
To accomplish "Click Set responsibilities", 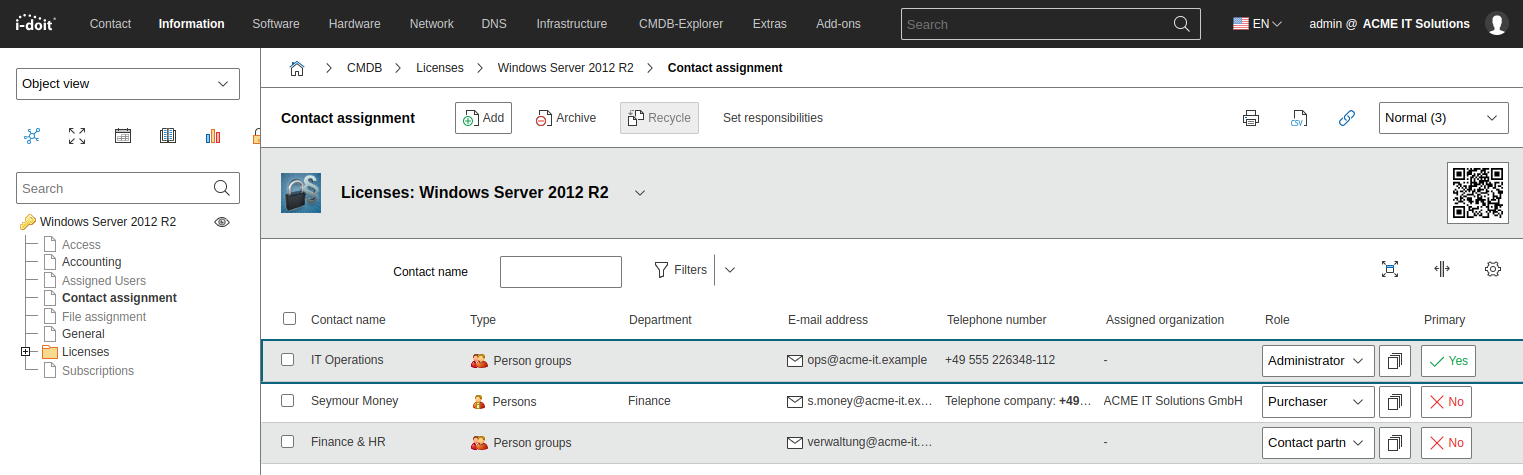I will (x=773, y=118).
